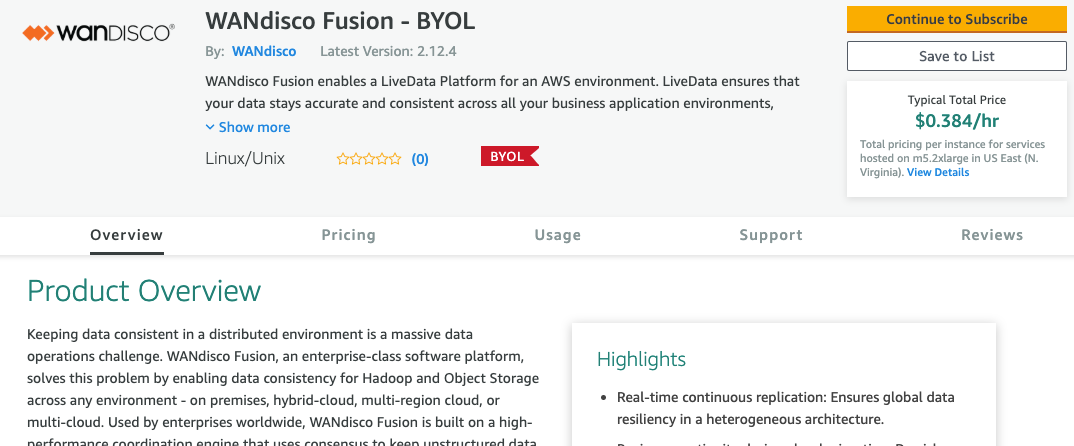The width and height of the screenshot is (1074, 446).
Task: Open the Support tab
Action: pyautogui.click(x=771, y=235)
